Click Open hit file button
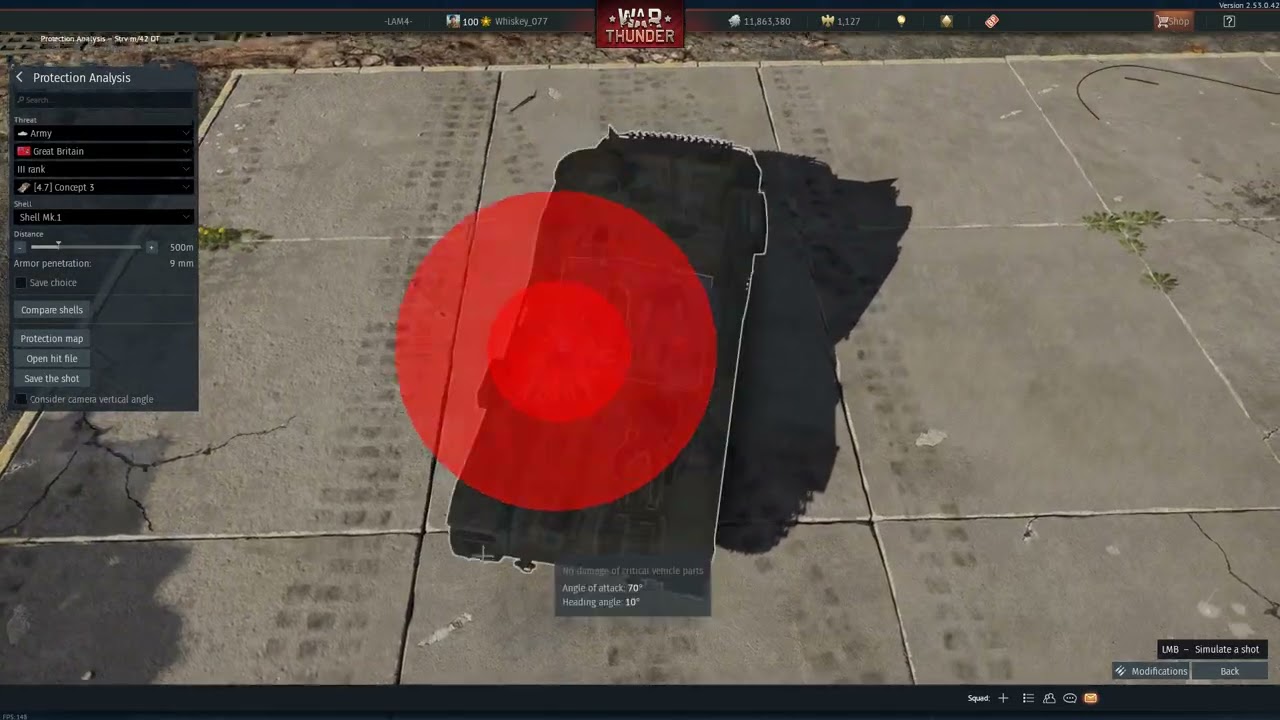This screenshot has height=720, width=1280. (52, 359)
